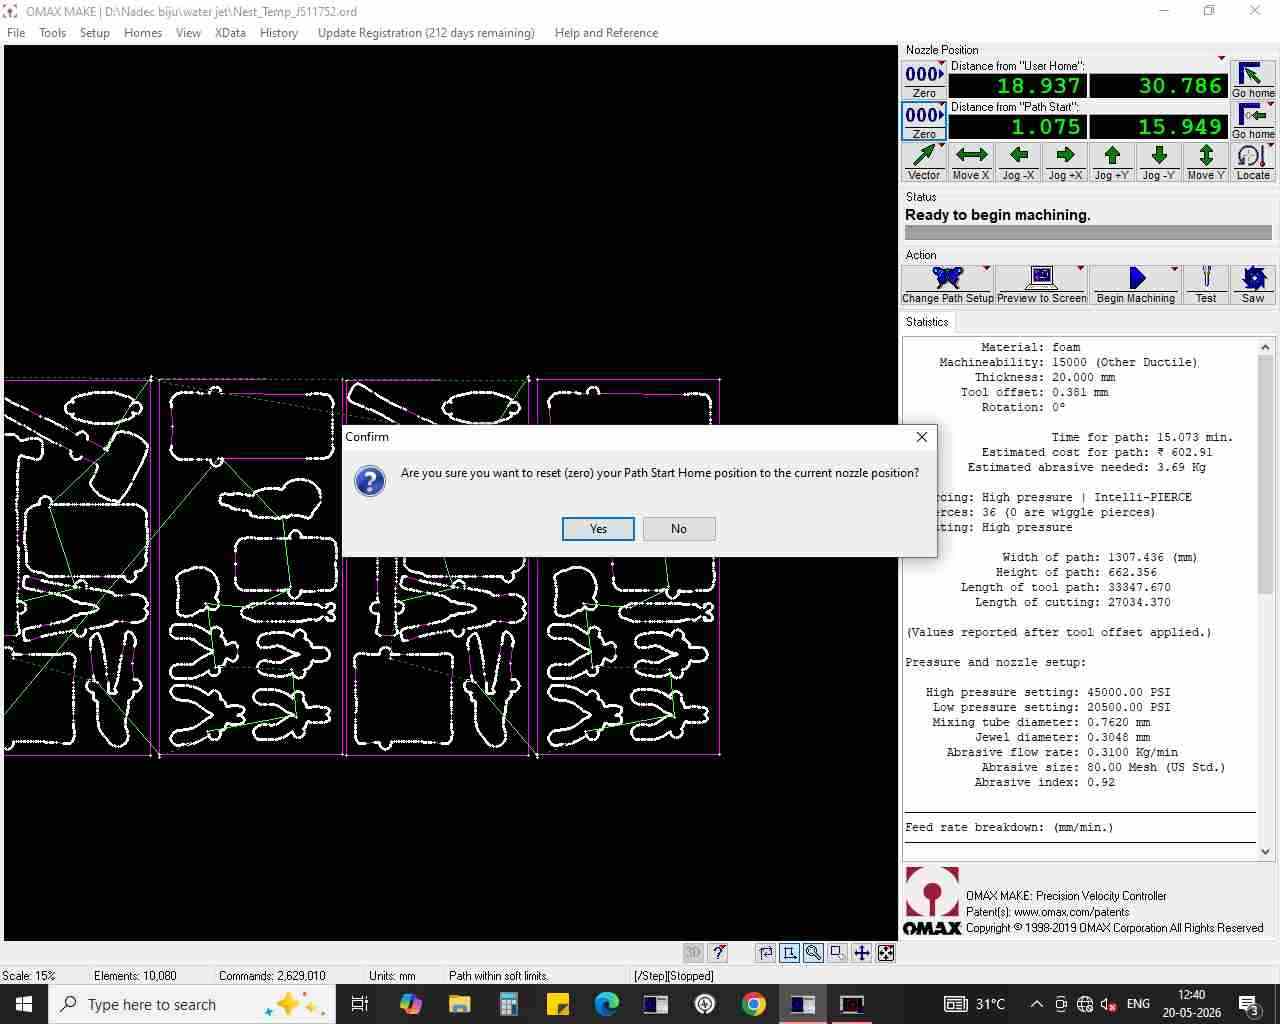The height and width of the screenshot is (1024, 1280).
Task: Open the Tools menu
Action: [53, 33]
